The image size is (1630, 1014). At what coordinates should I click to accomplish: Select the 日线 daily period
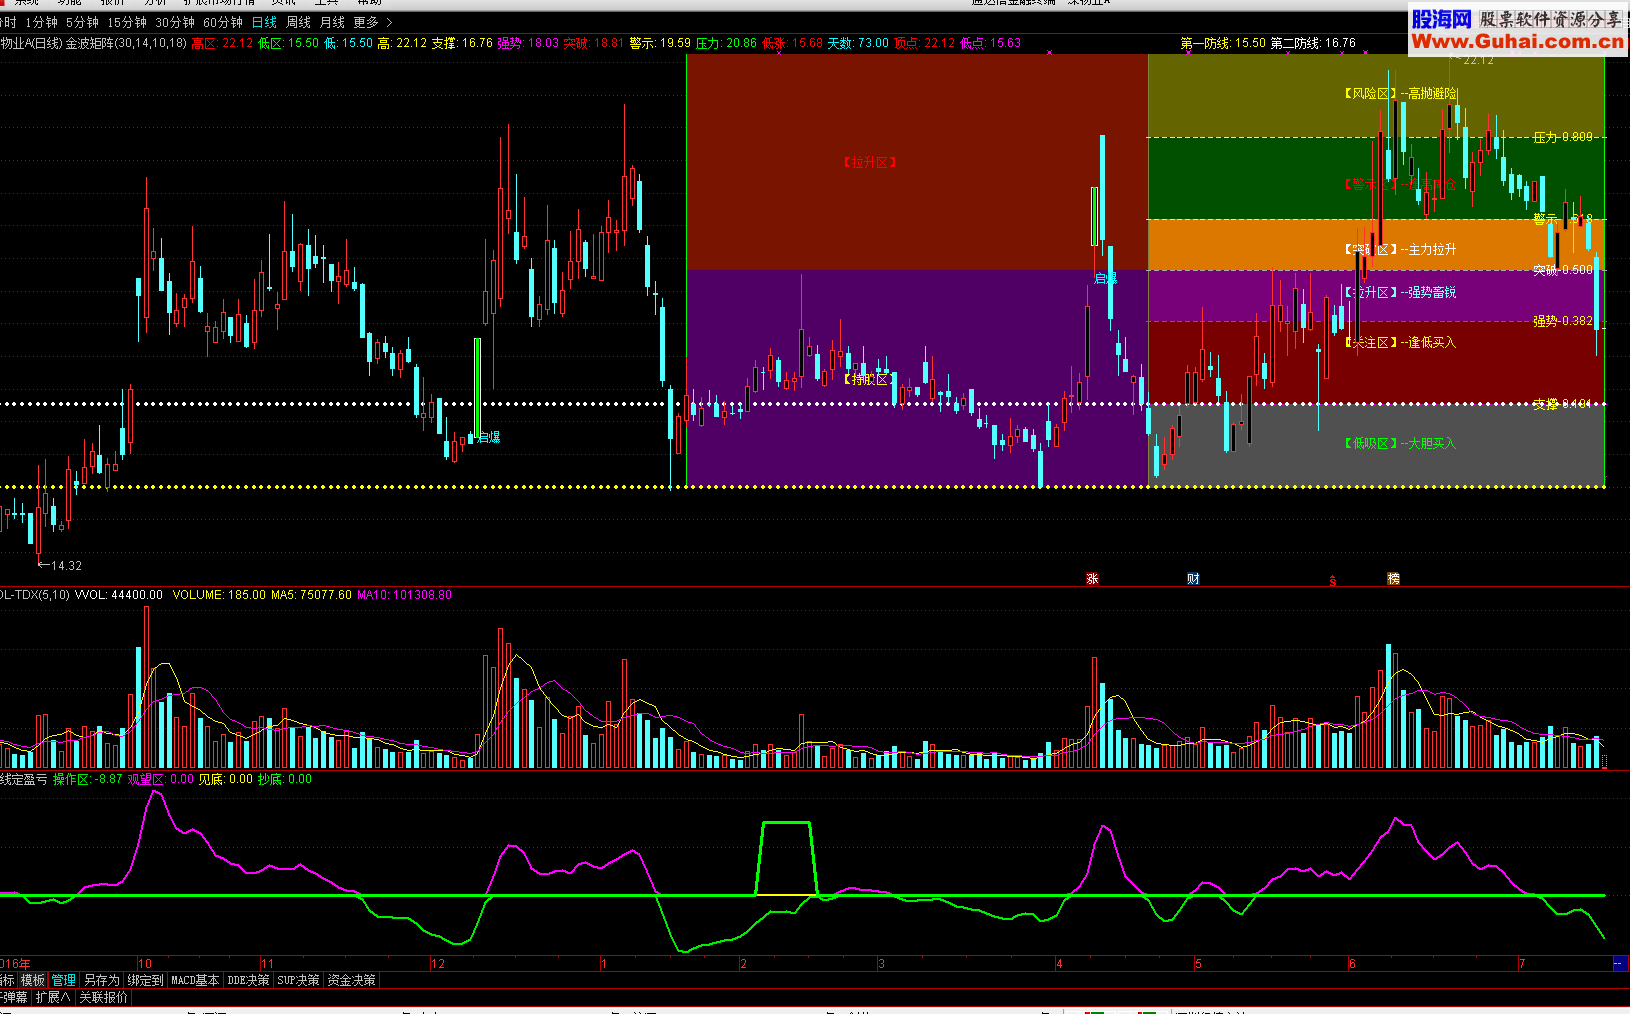264,22
